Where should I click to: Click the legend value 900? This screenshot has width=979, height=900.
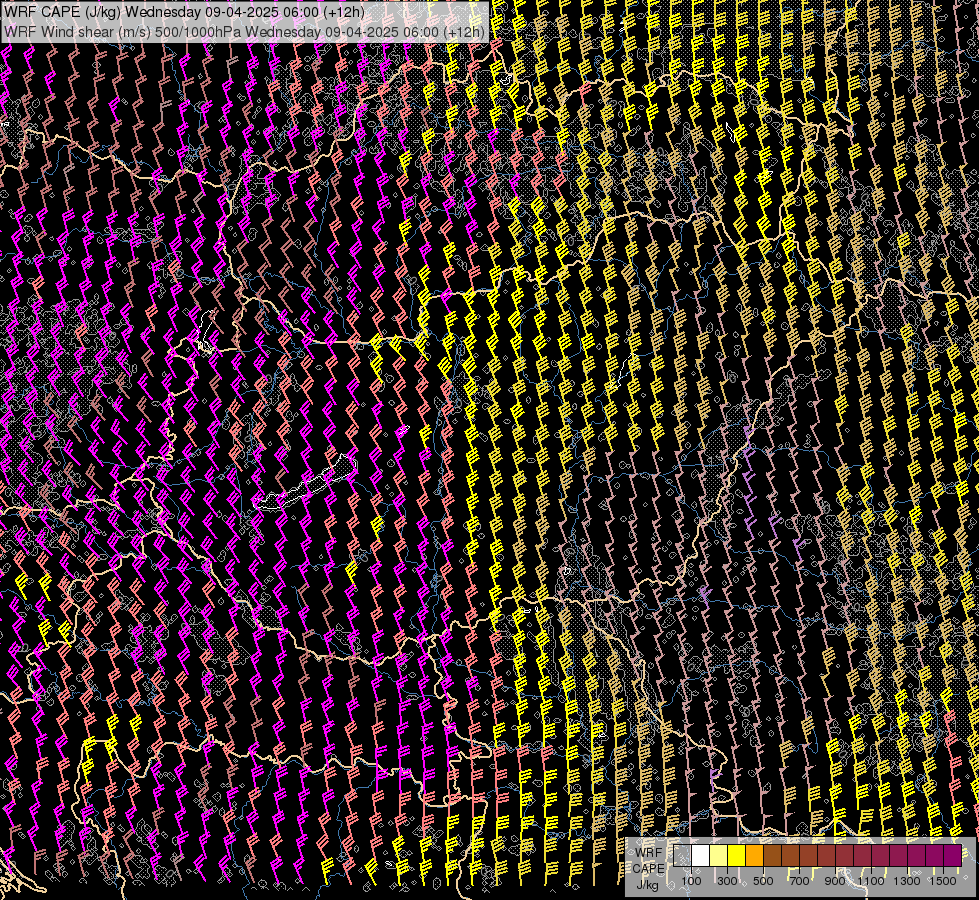[x=835, y=881]
